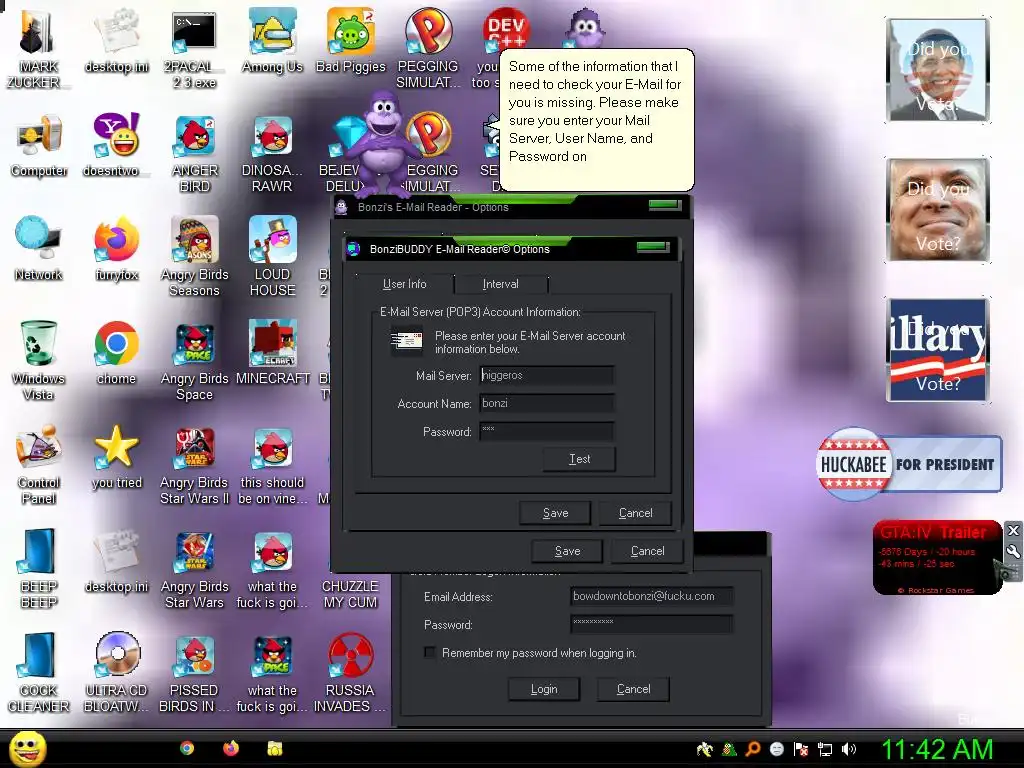Click the taskbar clock showing 11:42 AM
This screenshot has height=768, width=1024.
(937, 749)
